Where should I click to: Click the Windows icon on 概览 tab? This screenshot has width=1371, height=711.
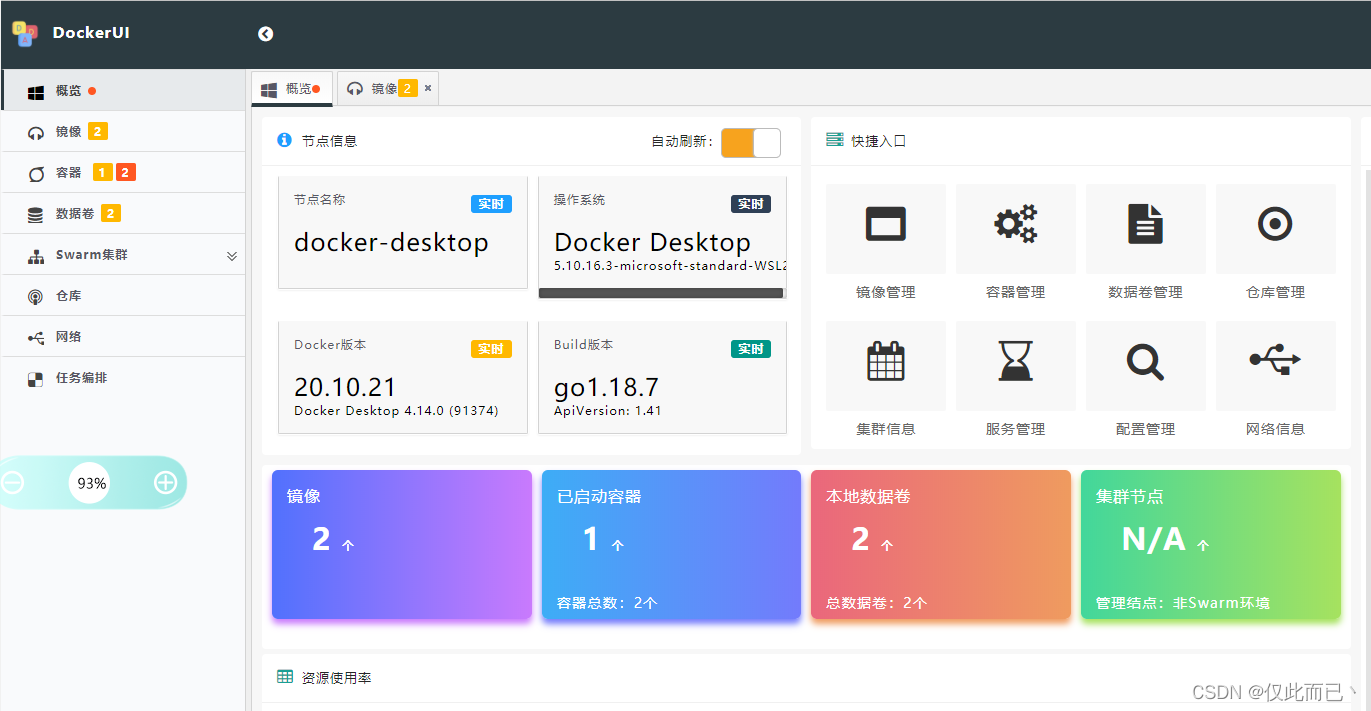[x=269, y=90]
